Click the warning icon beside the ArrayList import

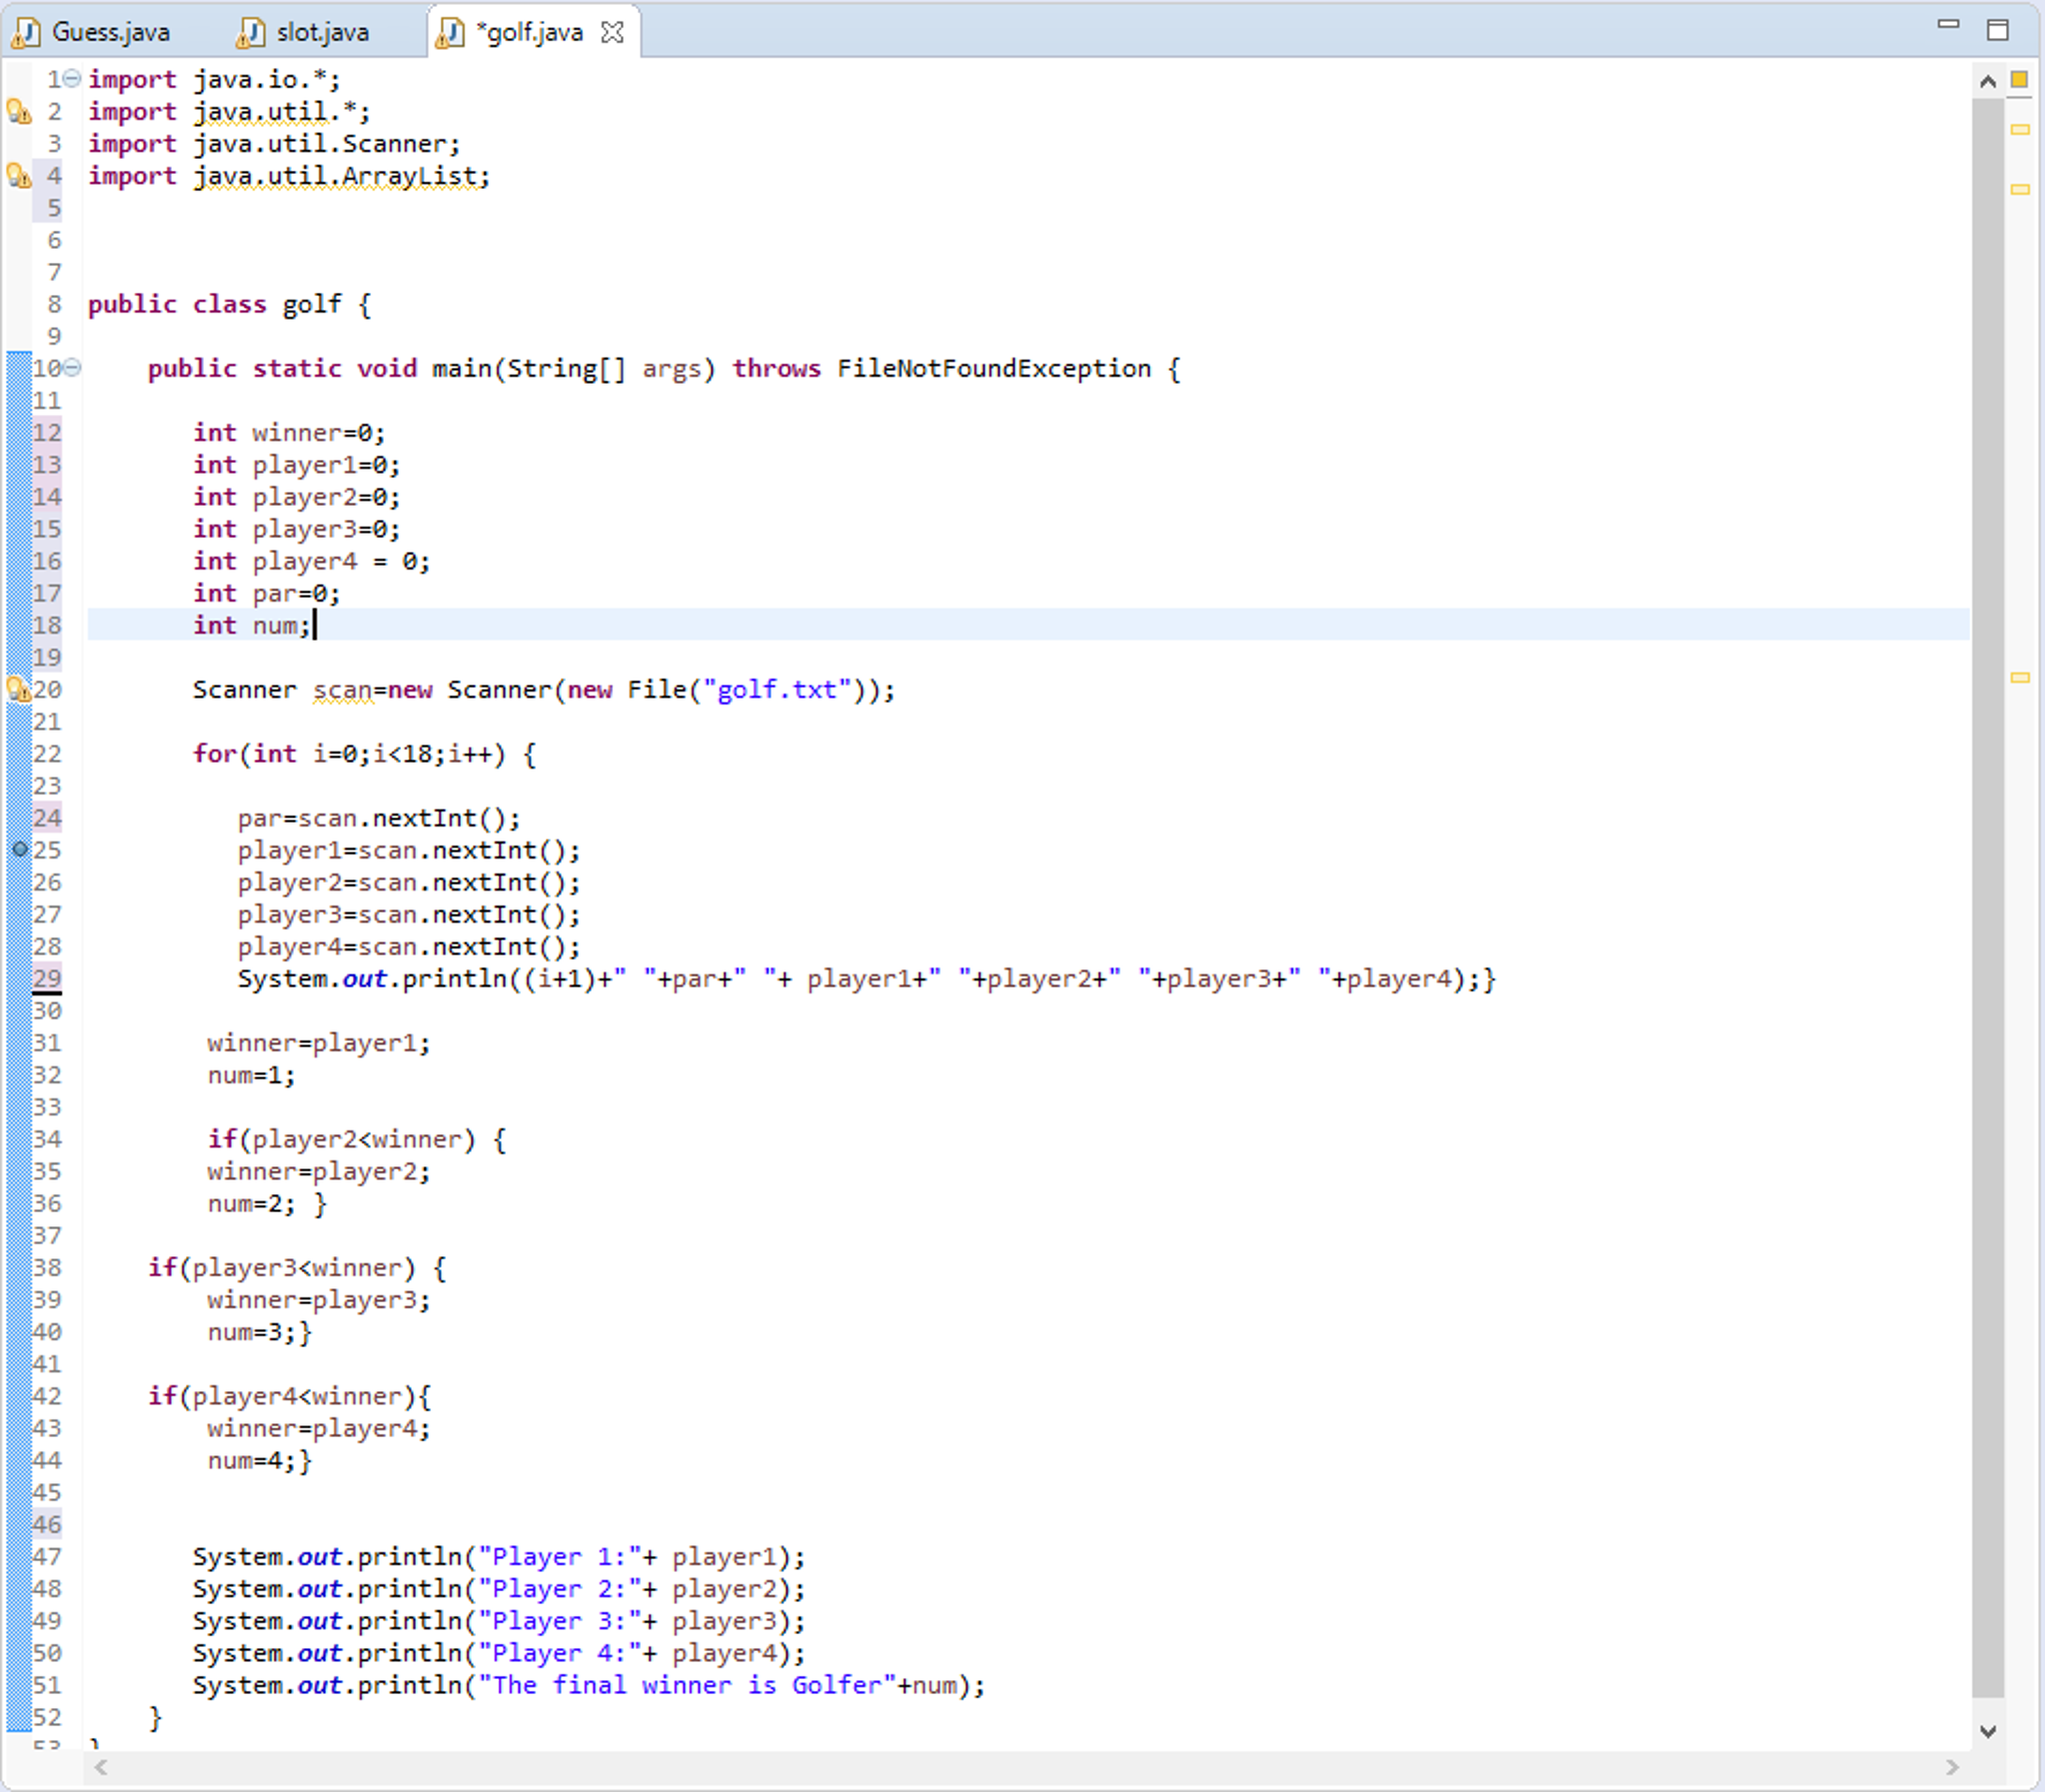16,176
